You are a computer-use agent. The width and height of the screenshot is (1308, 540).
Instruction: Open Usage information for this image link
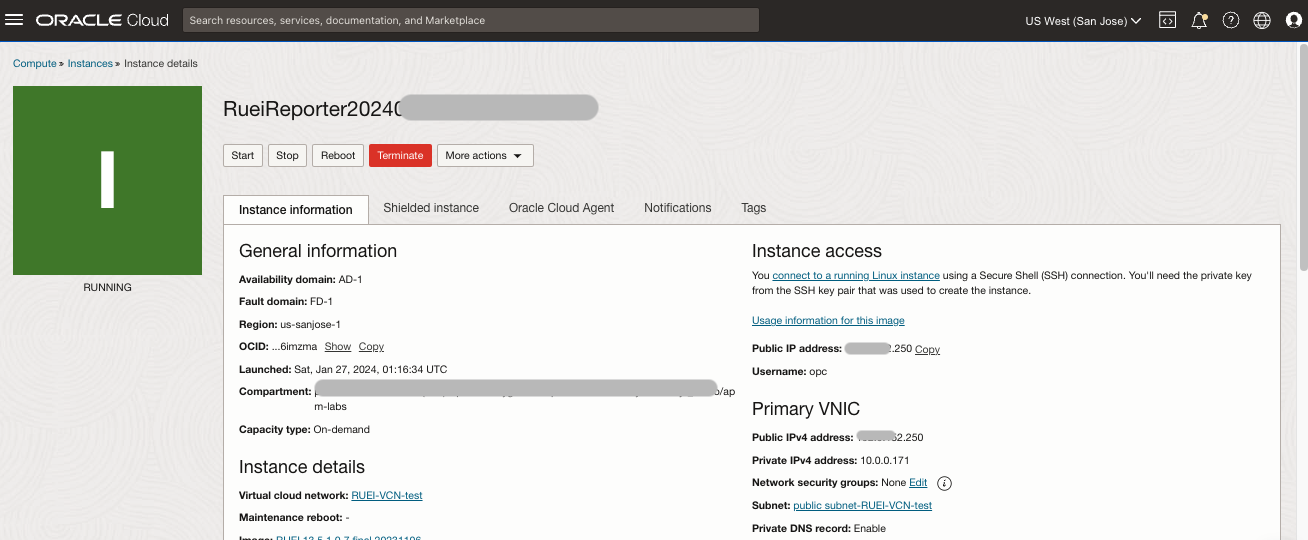point(828,321)
